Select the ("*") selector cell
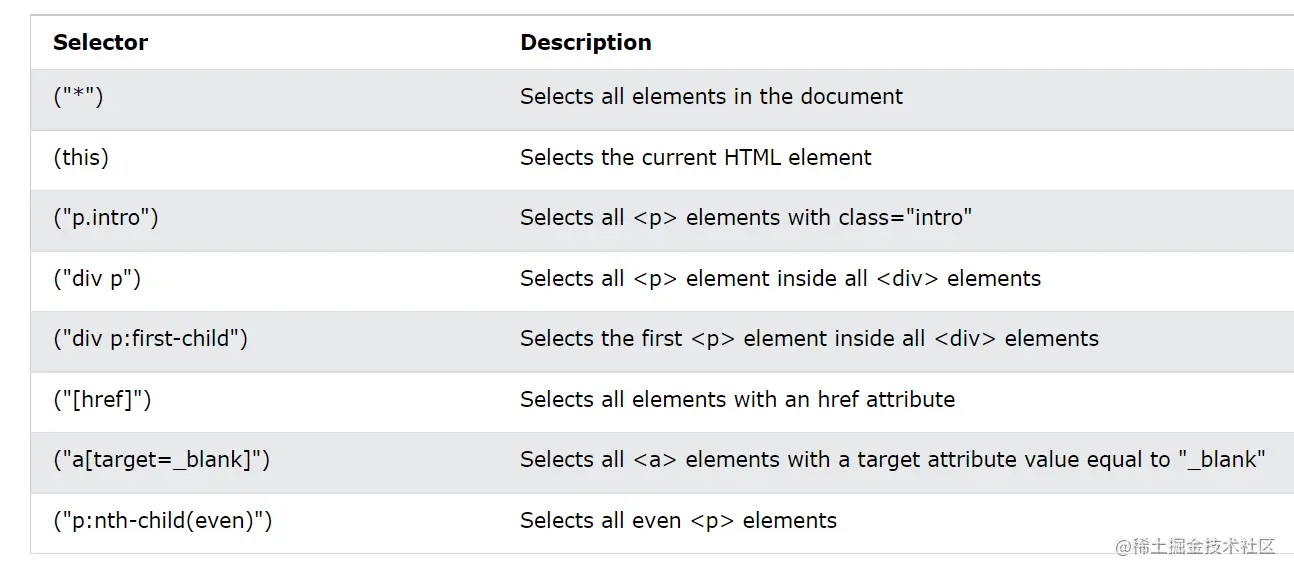Viewport: 1294px width, 575px height. pos(78,97)
